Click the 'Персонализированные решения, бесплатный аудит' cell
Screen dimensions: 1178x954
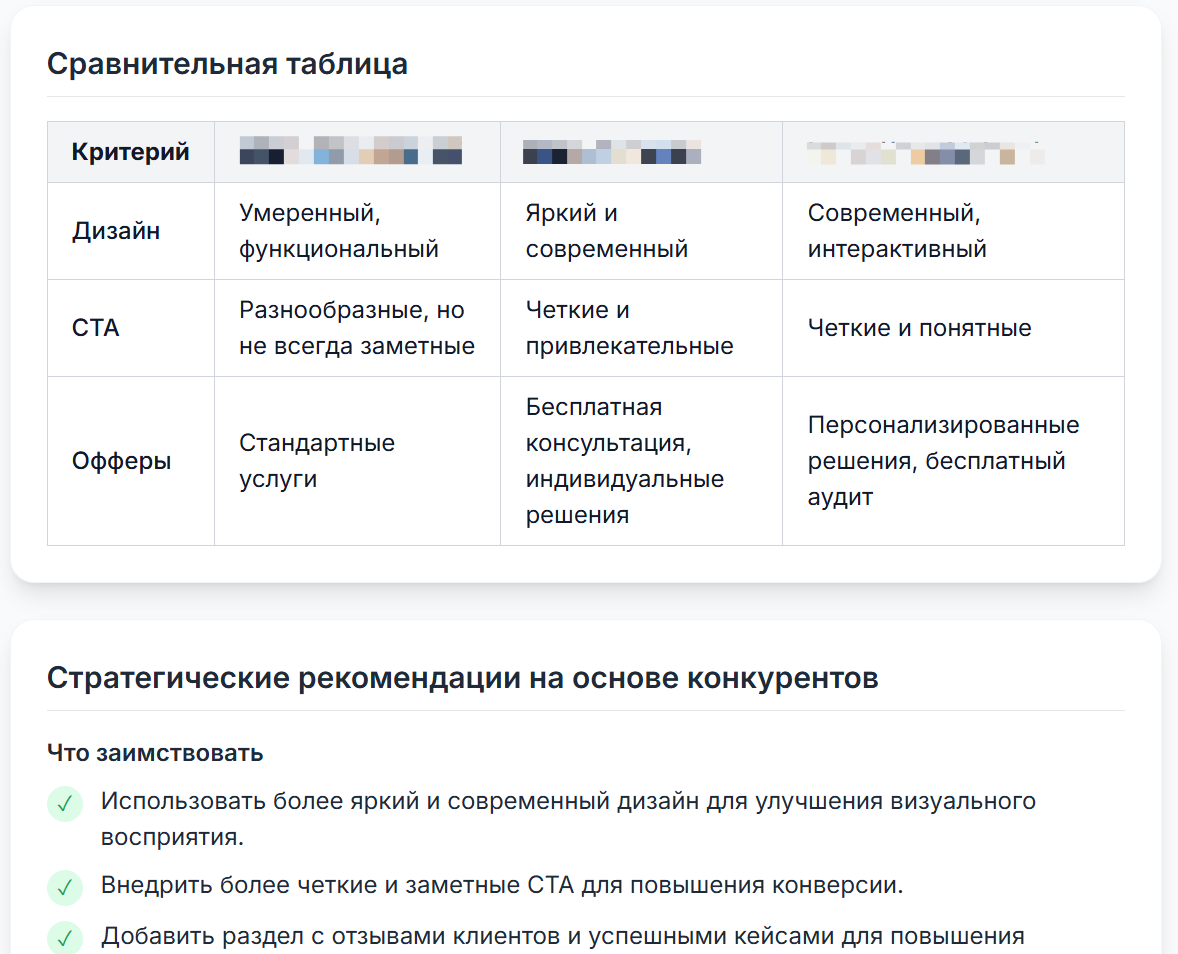pyautogui.click(x=953, y=460)
